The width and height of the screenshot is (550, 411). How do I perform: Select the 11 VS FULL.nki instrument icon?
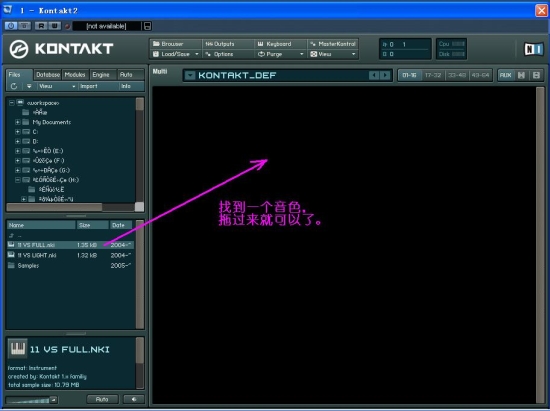tap(11, 245)
